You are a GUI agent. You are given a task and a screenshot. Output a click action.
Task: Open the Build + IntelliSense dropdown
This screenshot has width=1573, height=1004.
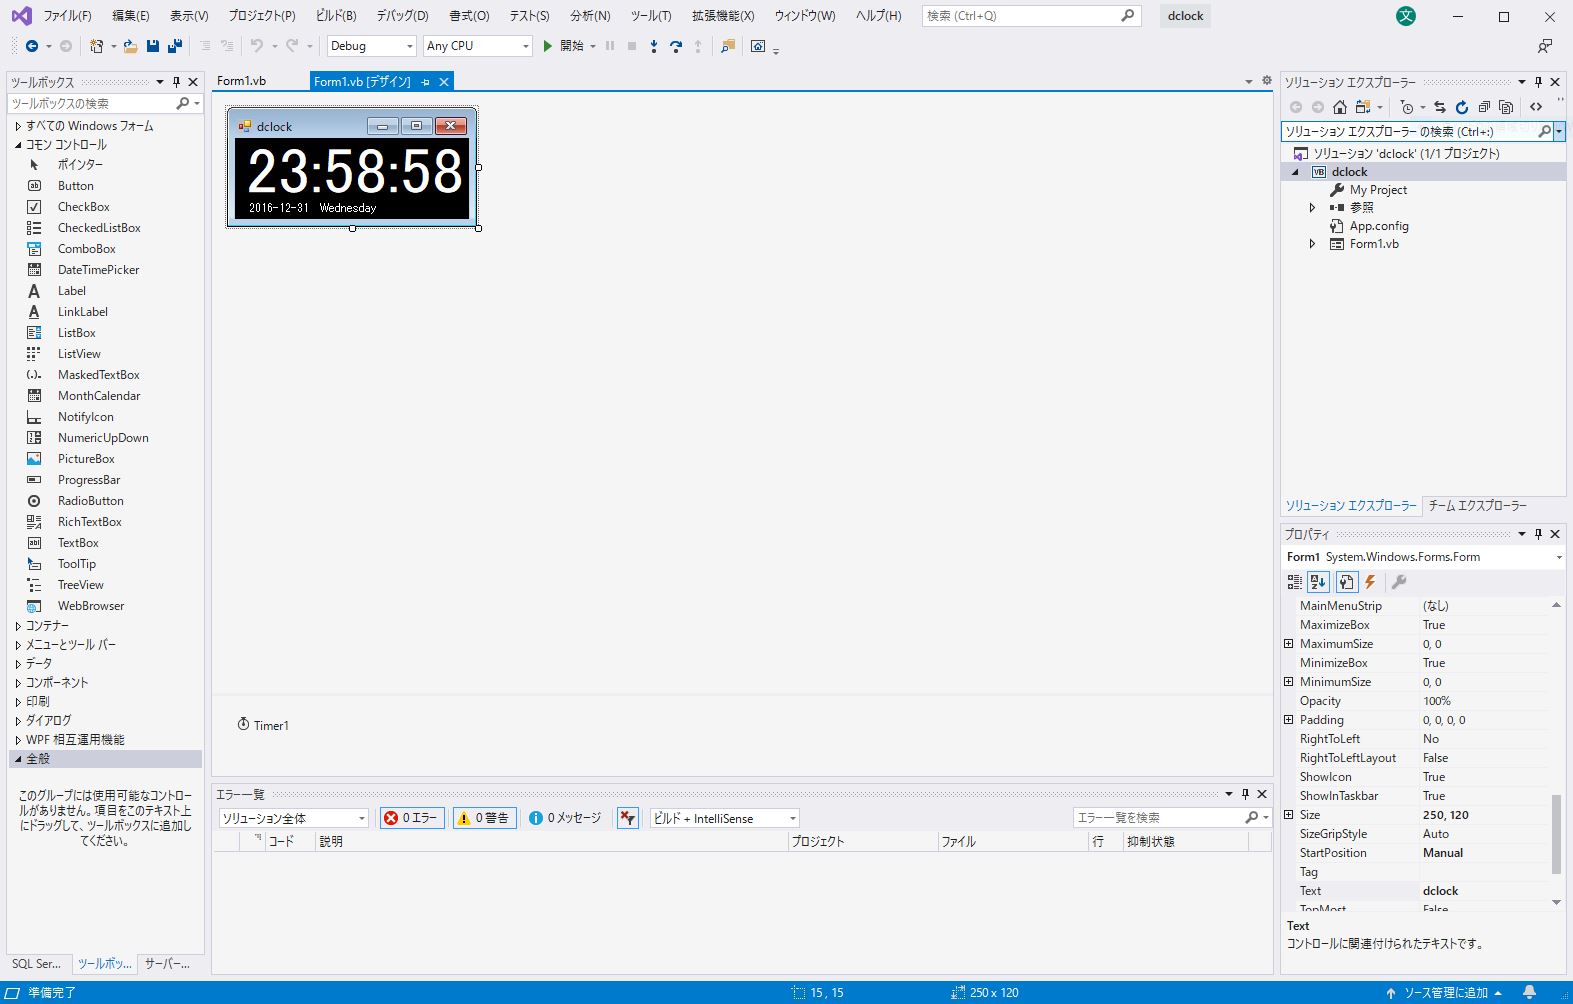[x=724, y=818]
